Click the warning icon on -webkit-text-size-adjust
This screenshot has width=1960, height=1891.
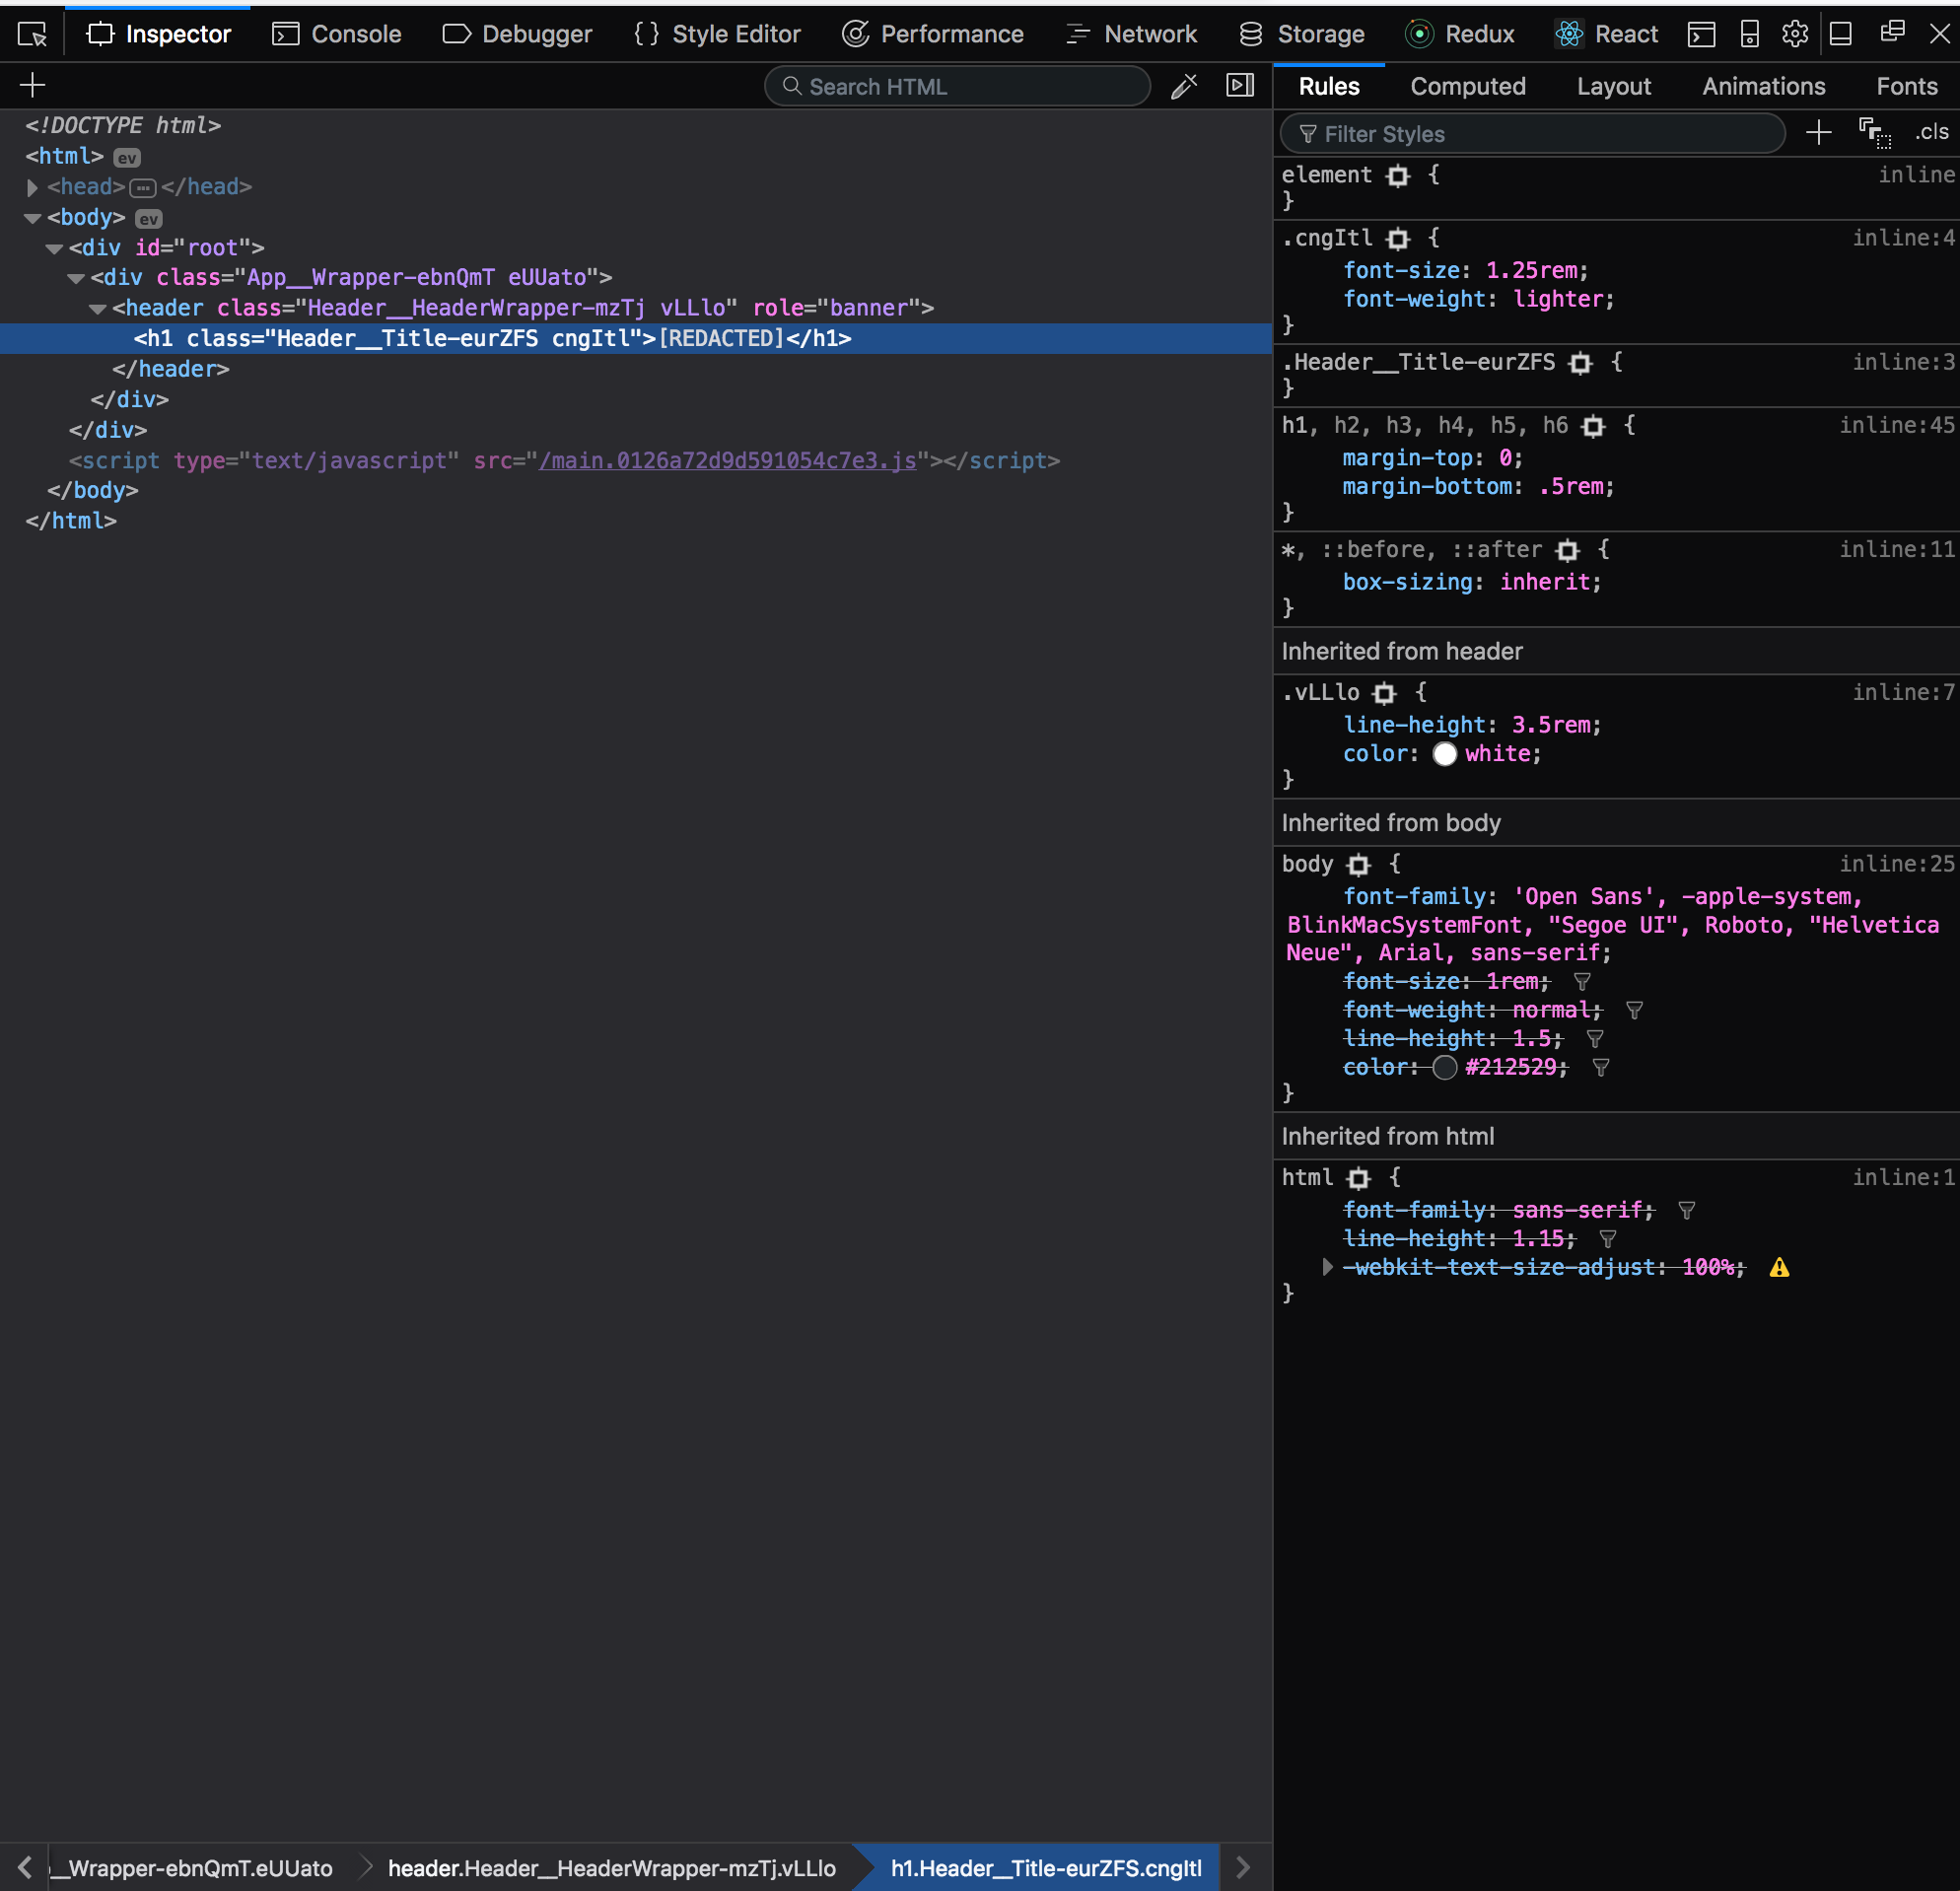pyautogui.click(x=1780, y=1267)
